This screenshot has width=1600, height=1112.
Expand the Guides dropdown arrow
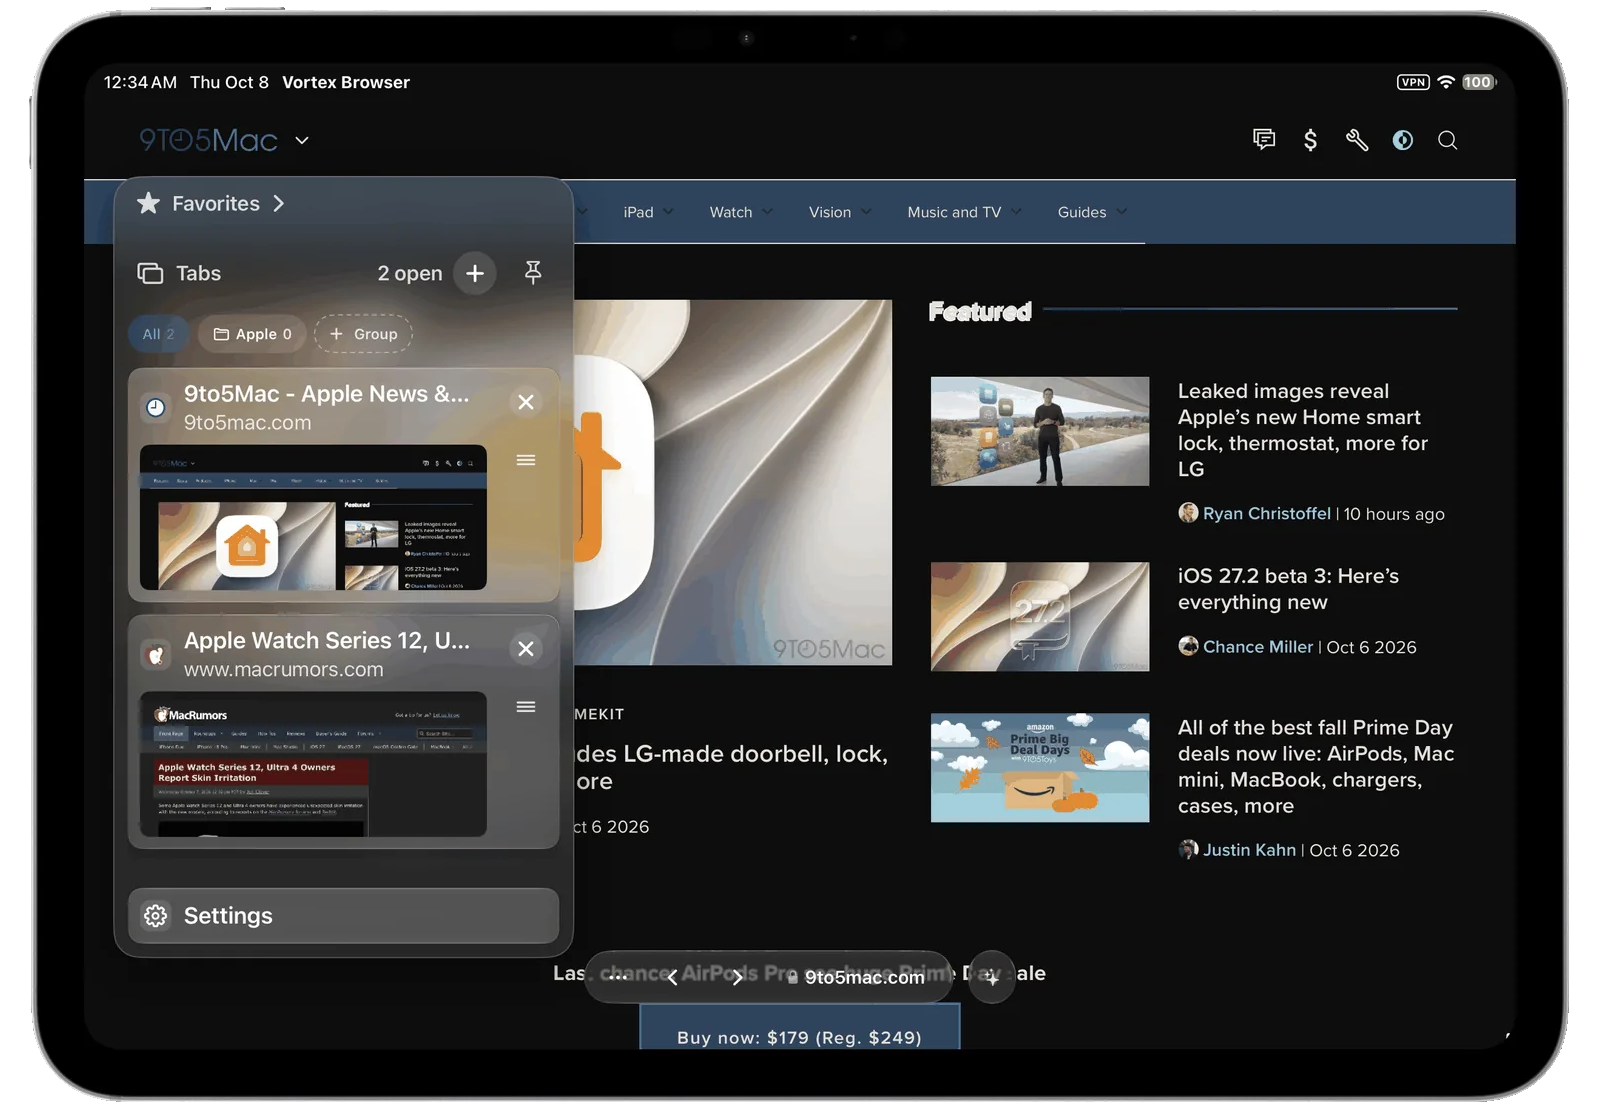click(1122, 212)
